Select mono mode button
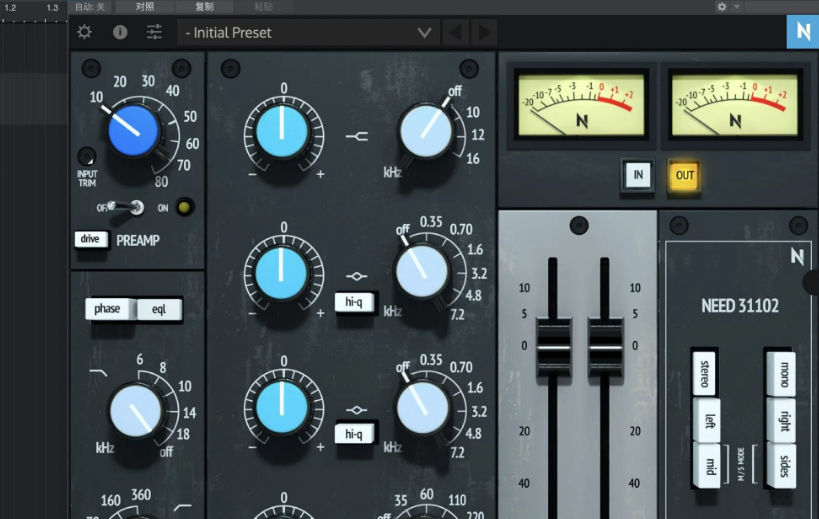This screenshot has height=519, width=819. pyautogui.click(x=781, y=374)
